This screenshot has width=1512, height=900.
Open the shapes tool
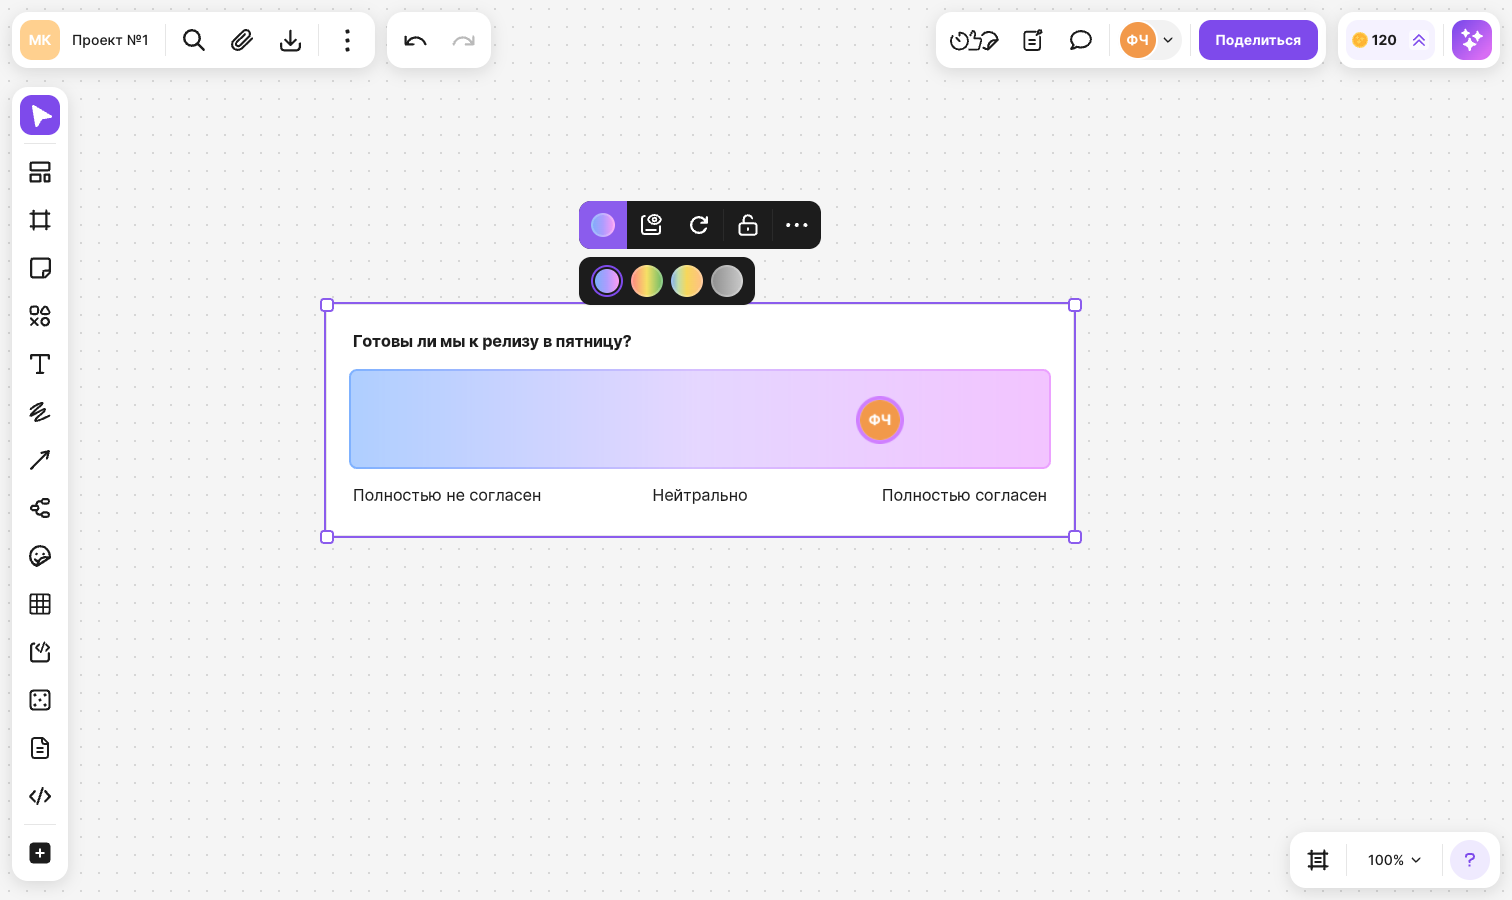point(40,316)
